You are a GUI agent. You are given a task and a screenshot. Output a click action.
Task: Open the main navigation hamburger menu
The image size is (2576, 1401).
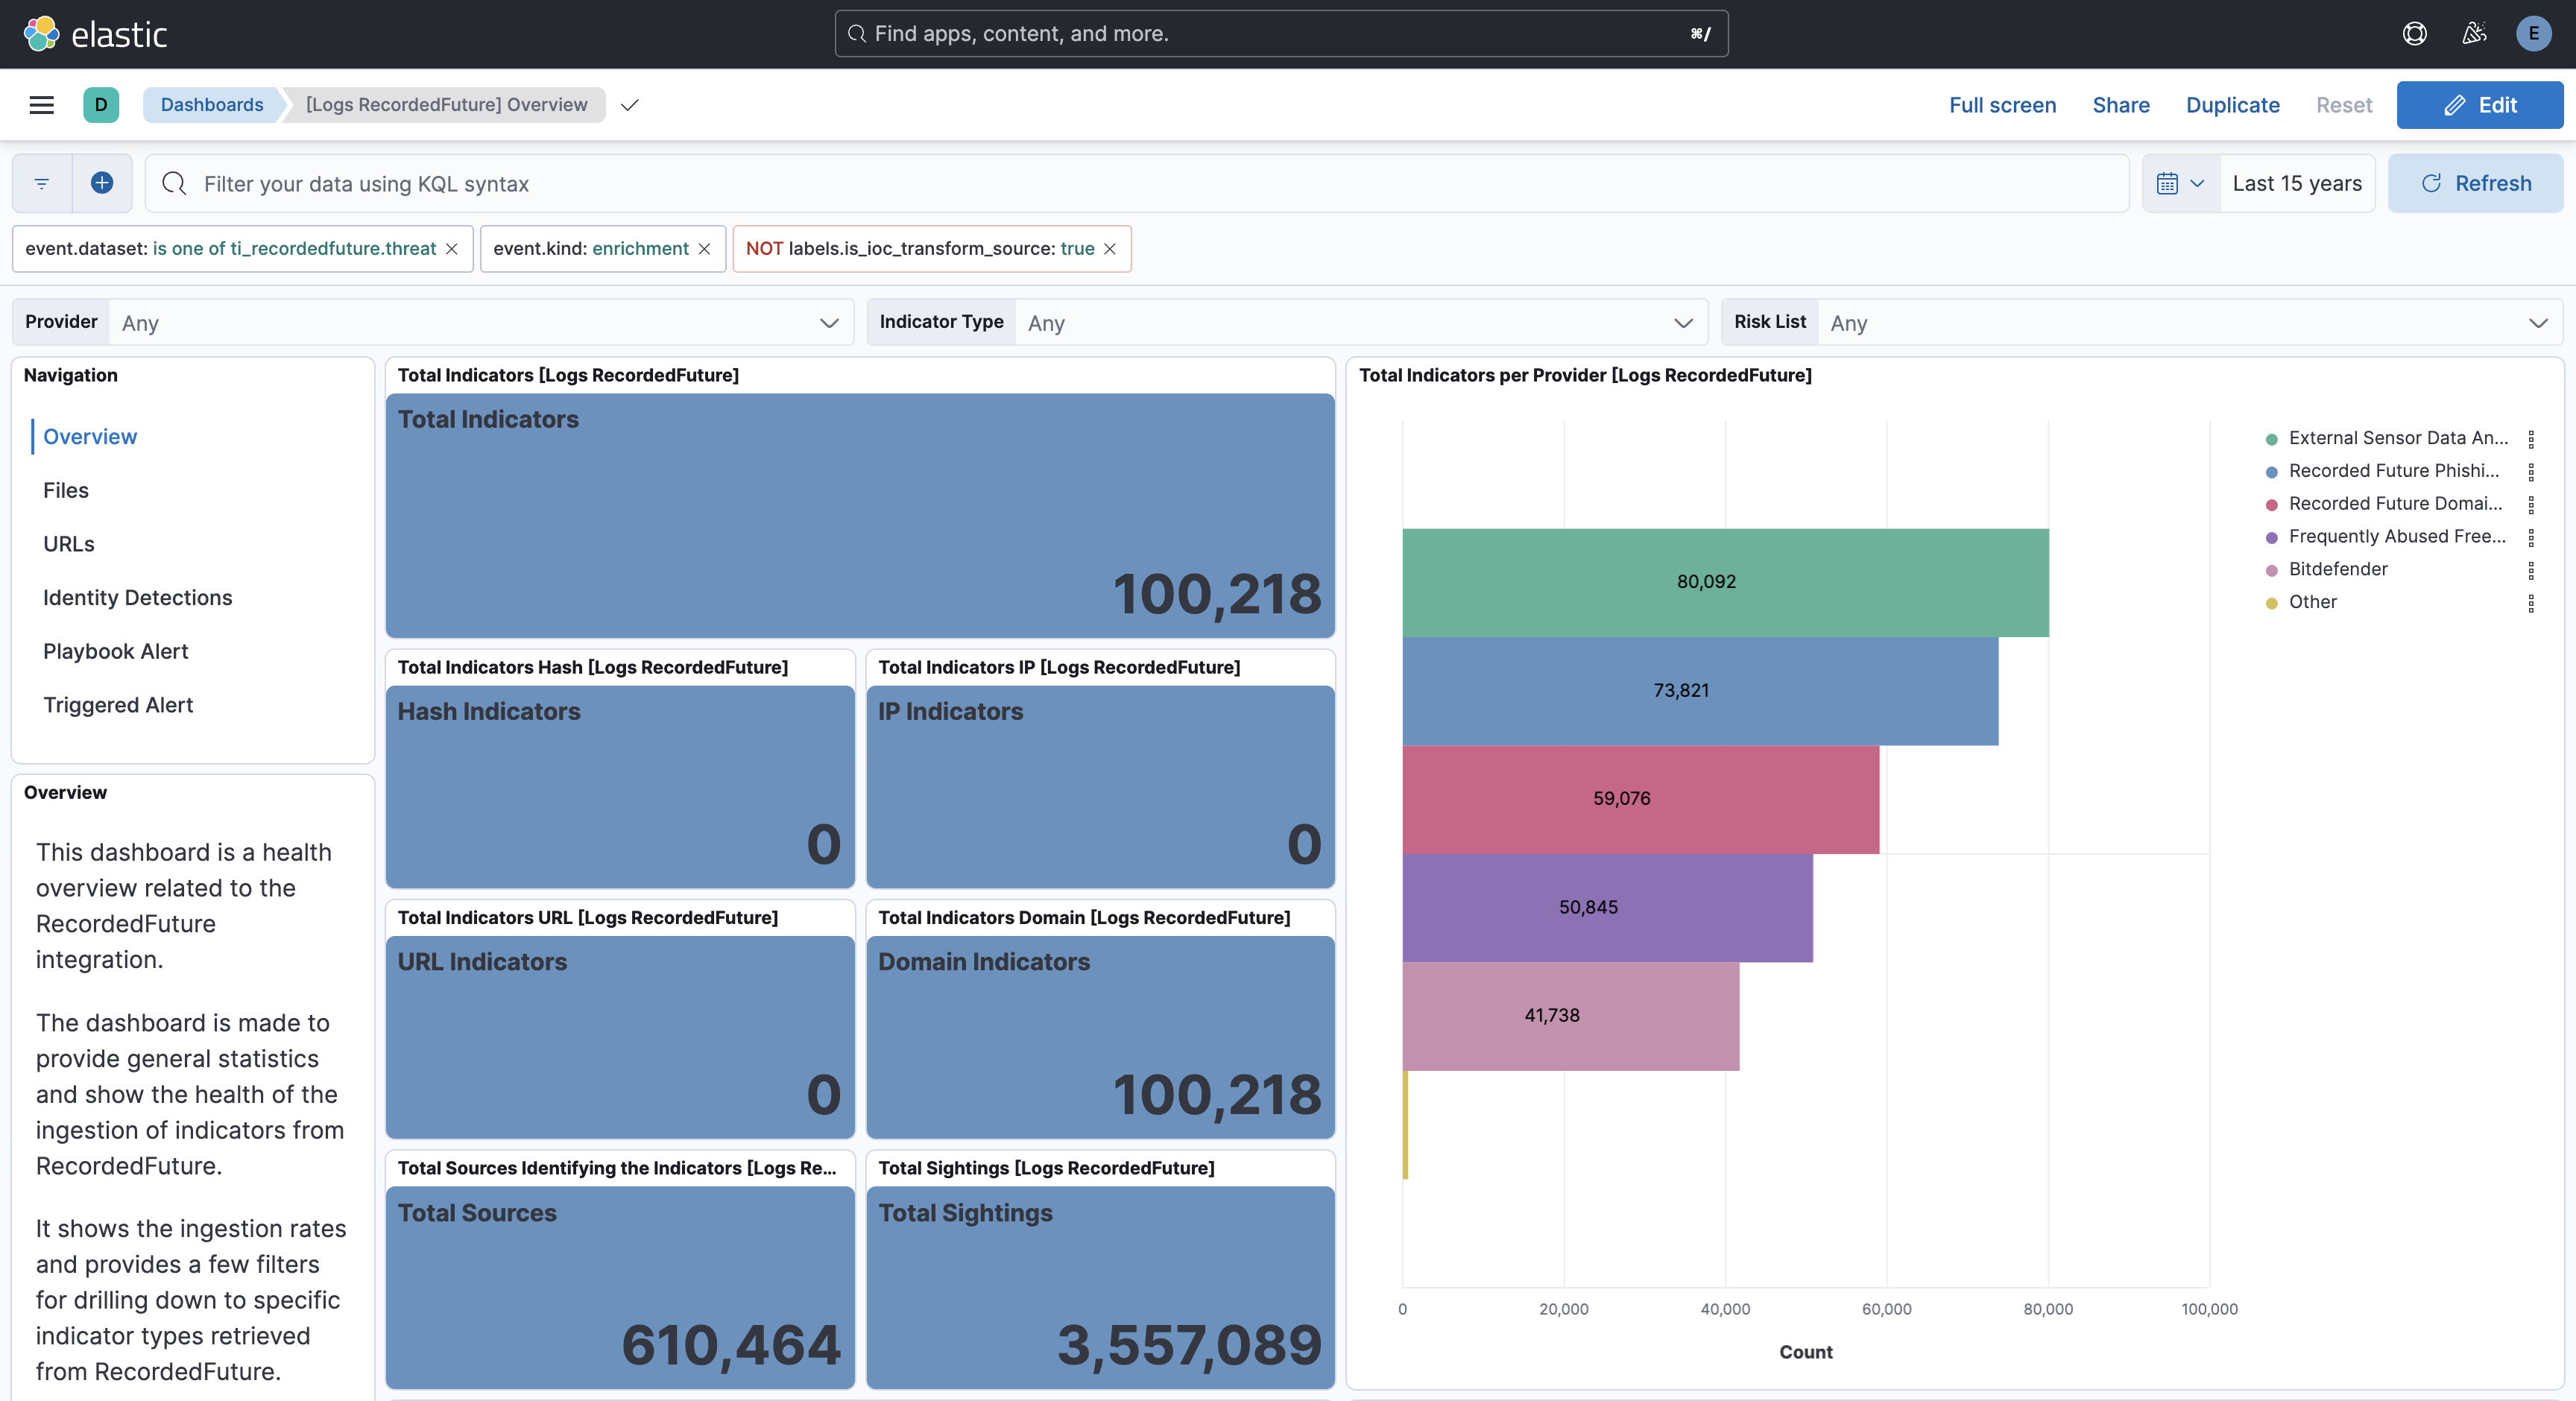click(x=41, y=105)
